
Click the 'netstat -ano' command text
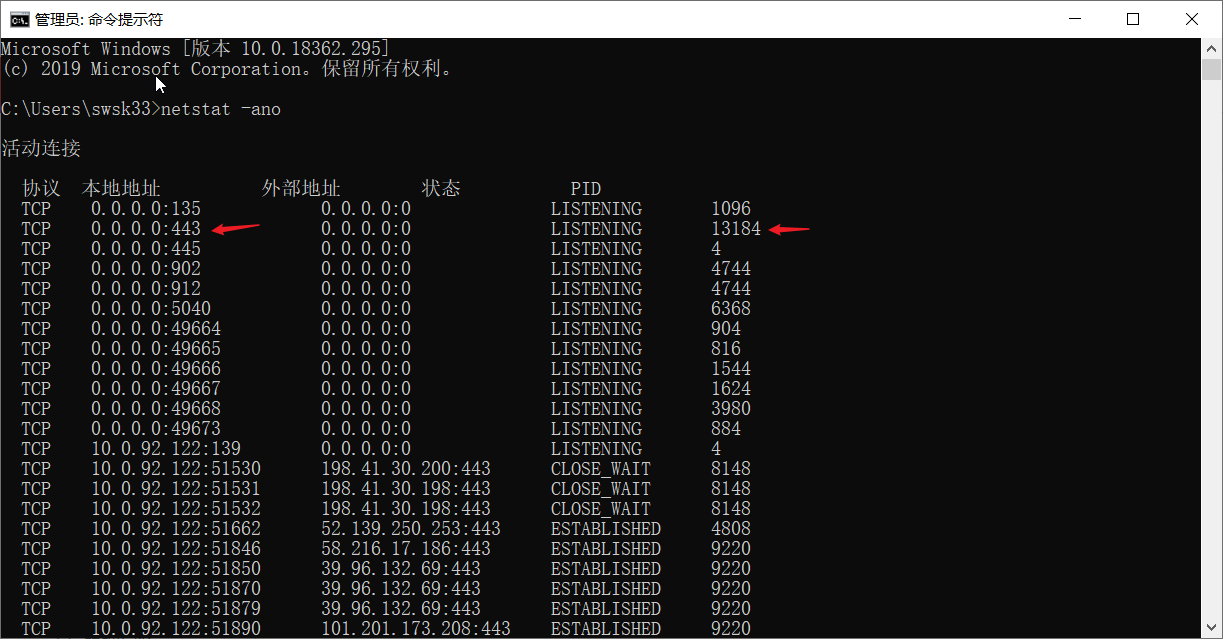coord(221,109)
